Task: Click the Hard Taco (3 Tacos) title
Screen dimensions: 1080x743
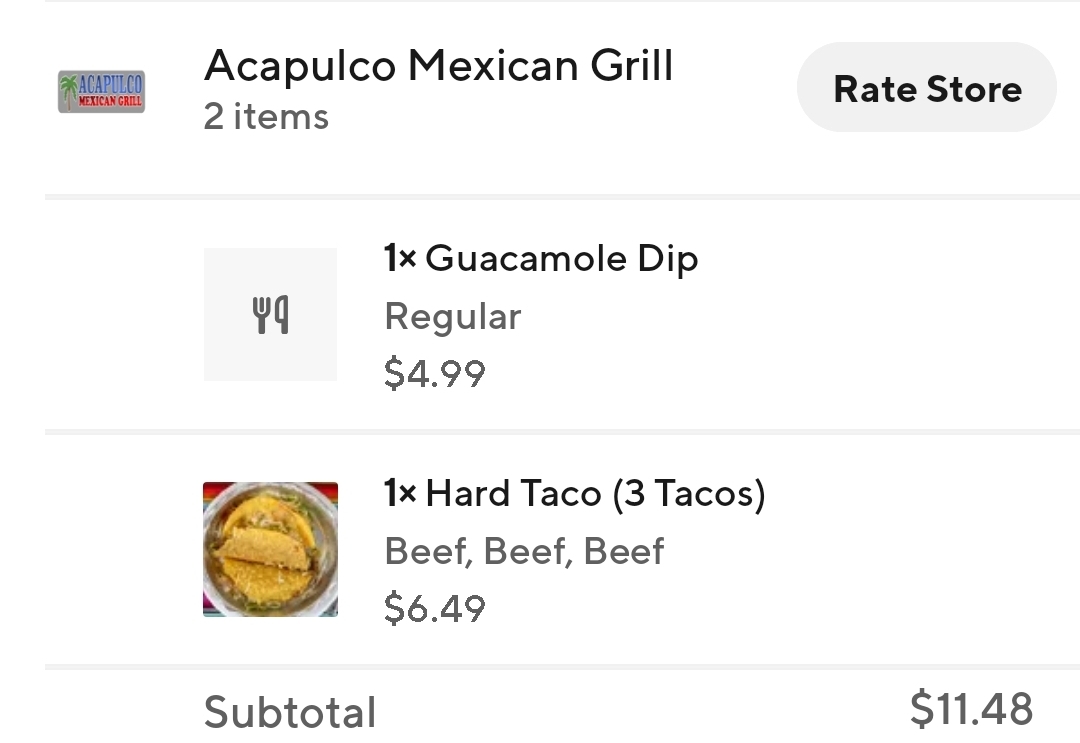Action: [x=596, y=494]
